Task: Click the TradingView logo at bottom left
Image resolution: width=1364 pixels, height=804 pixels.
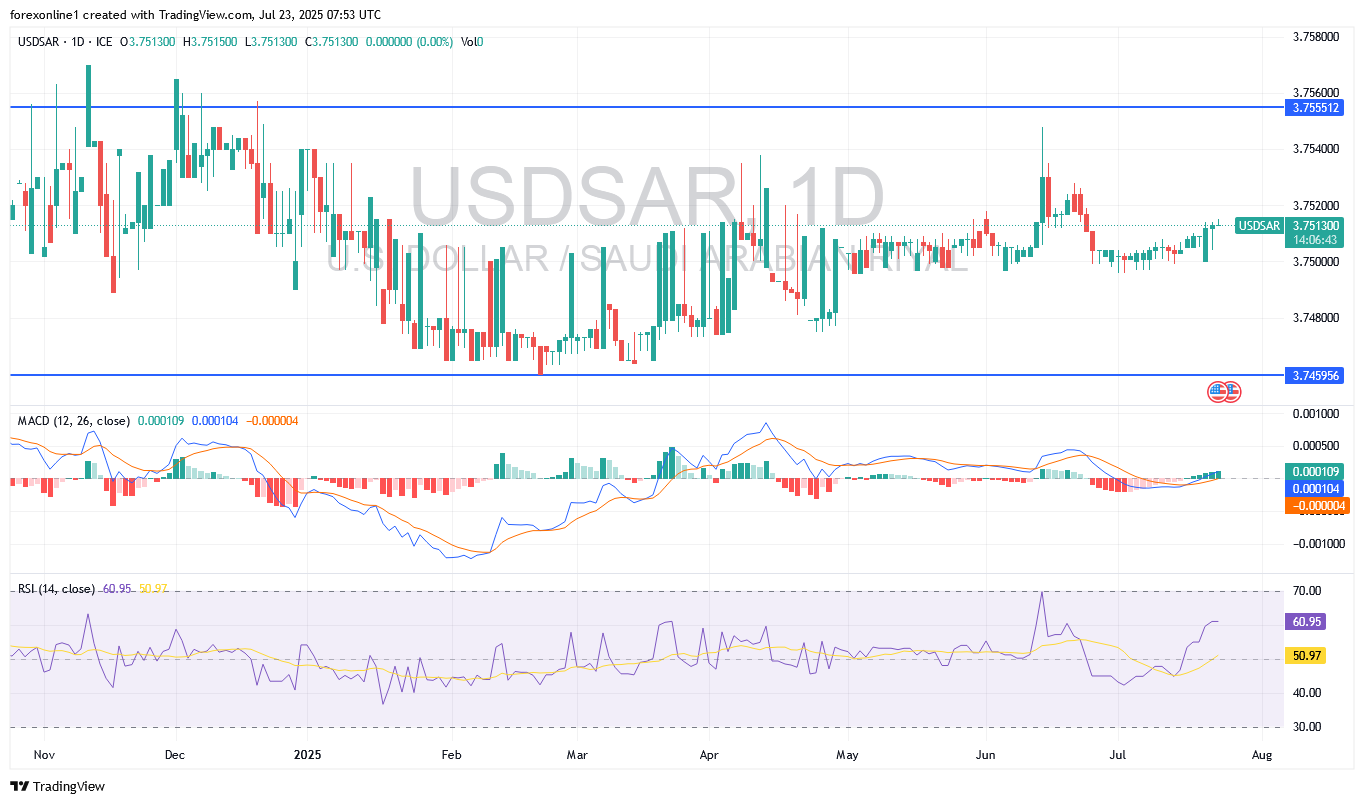Action: click(57, 787)
